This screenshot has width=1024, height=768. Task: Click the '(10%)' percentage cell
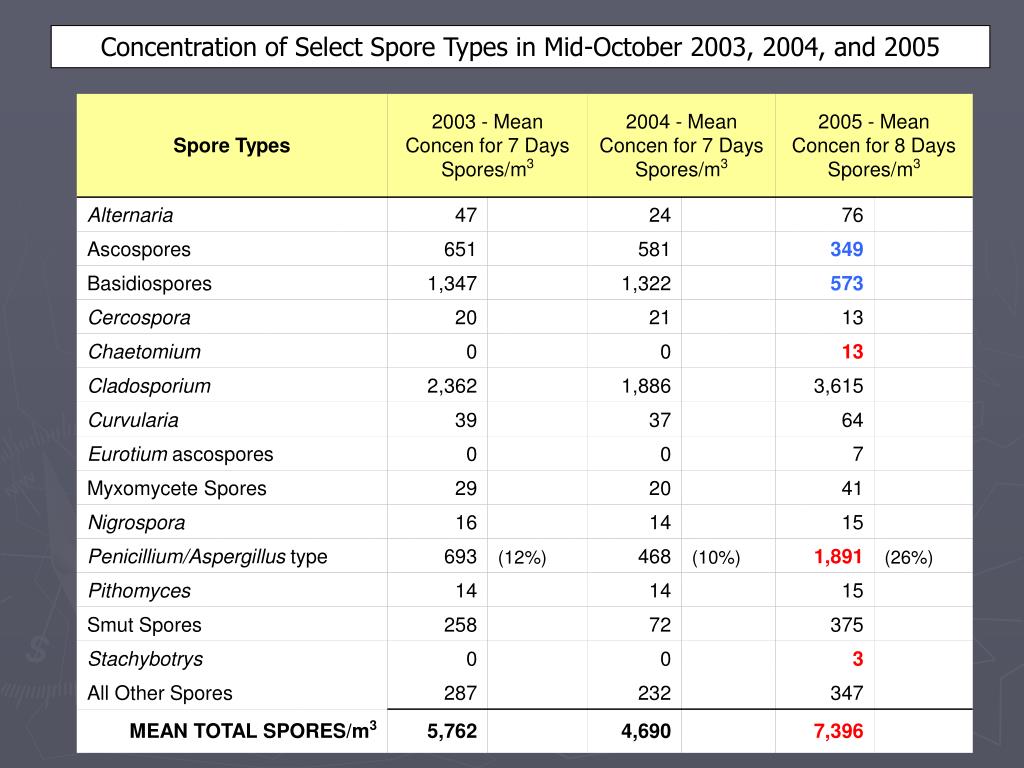point(716,558)
